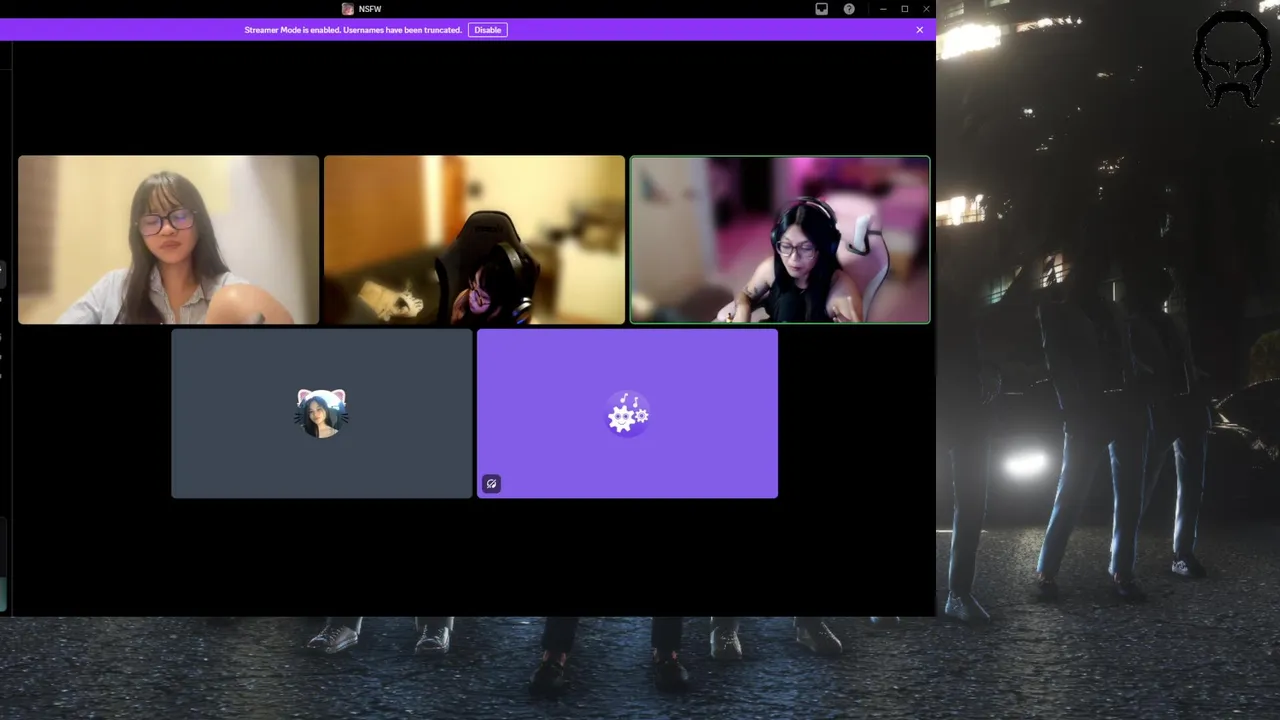Dismiss the Streamer Mode notice banner
Image resolution: width=1280 pixels, height=720 pixels.
(x=919, y=30)
